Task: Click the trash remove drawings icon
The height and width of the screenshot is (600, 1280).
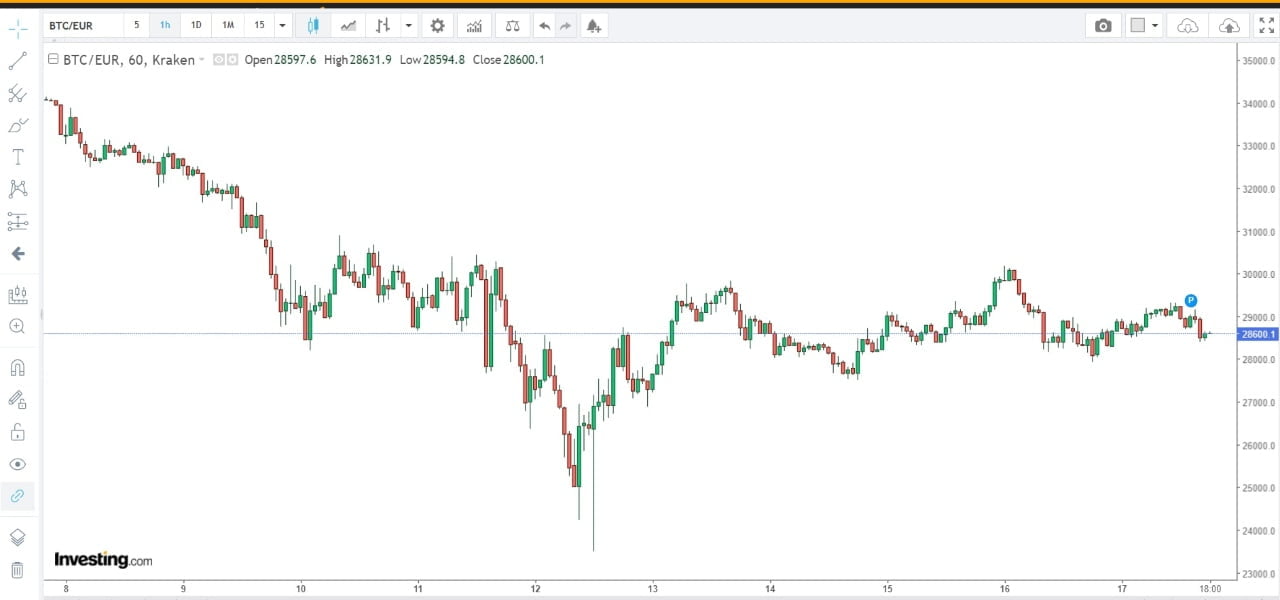Action: [x=17, y=570]
